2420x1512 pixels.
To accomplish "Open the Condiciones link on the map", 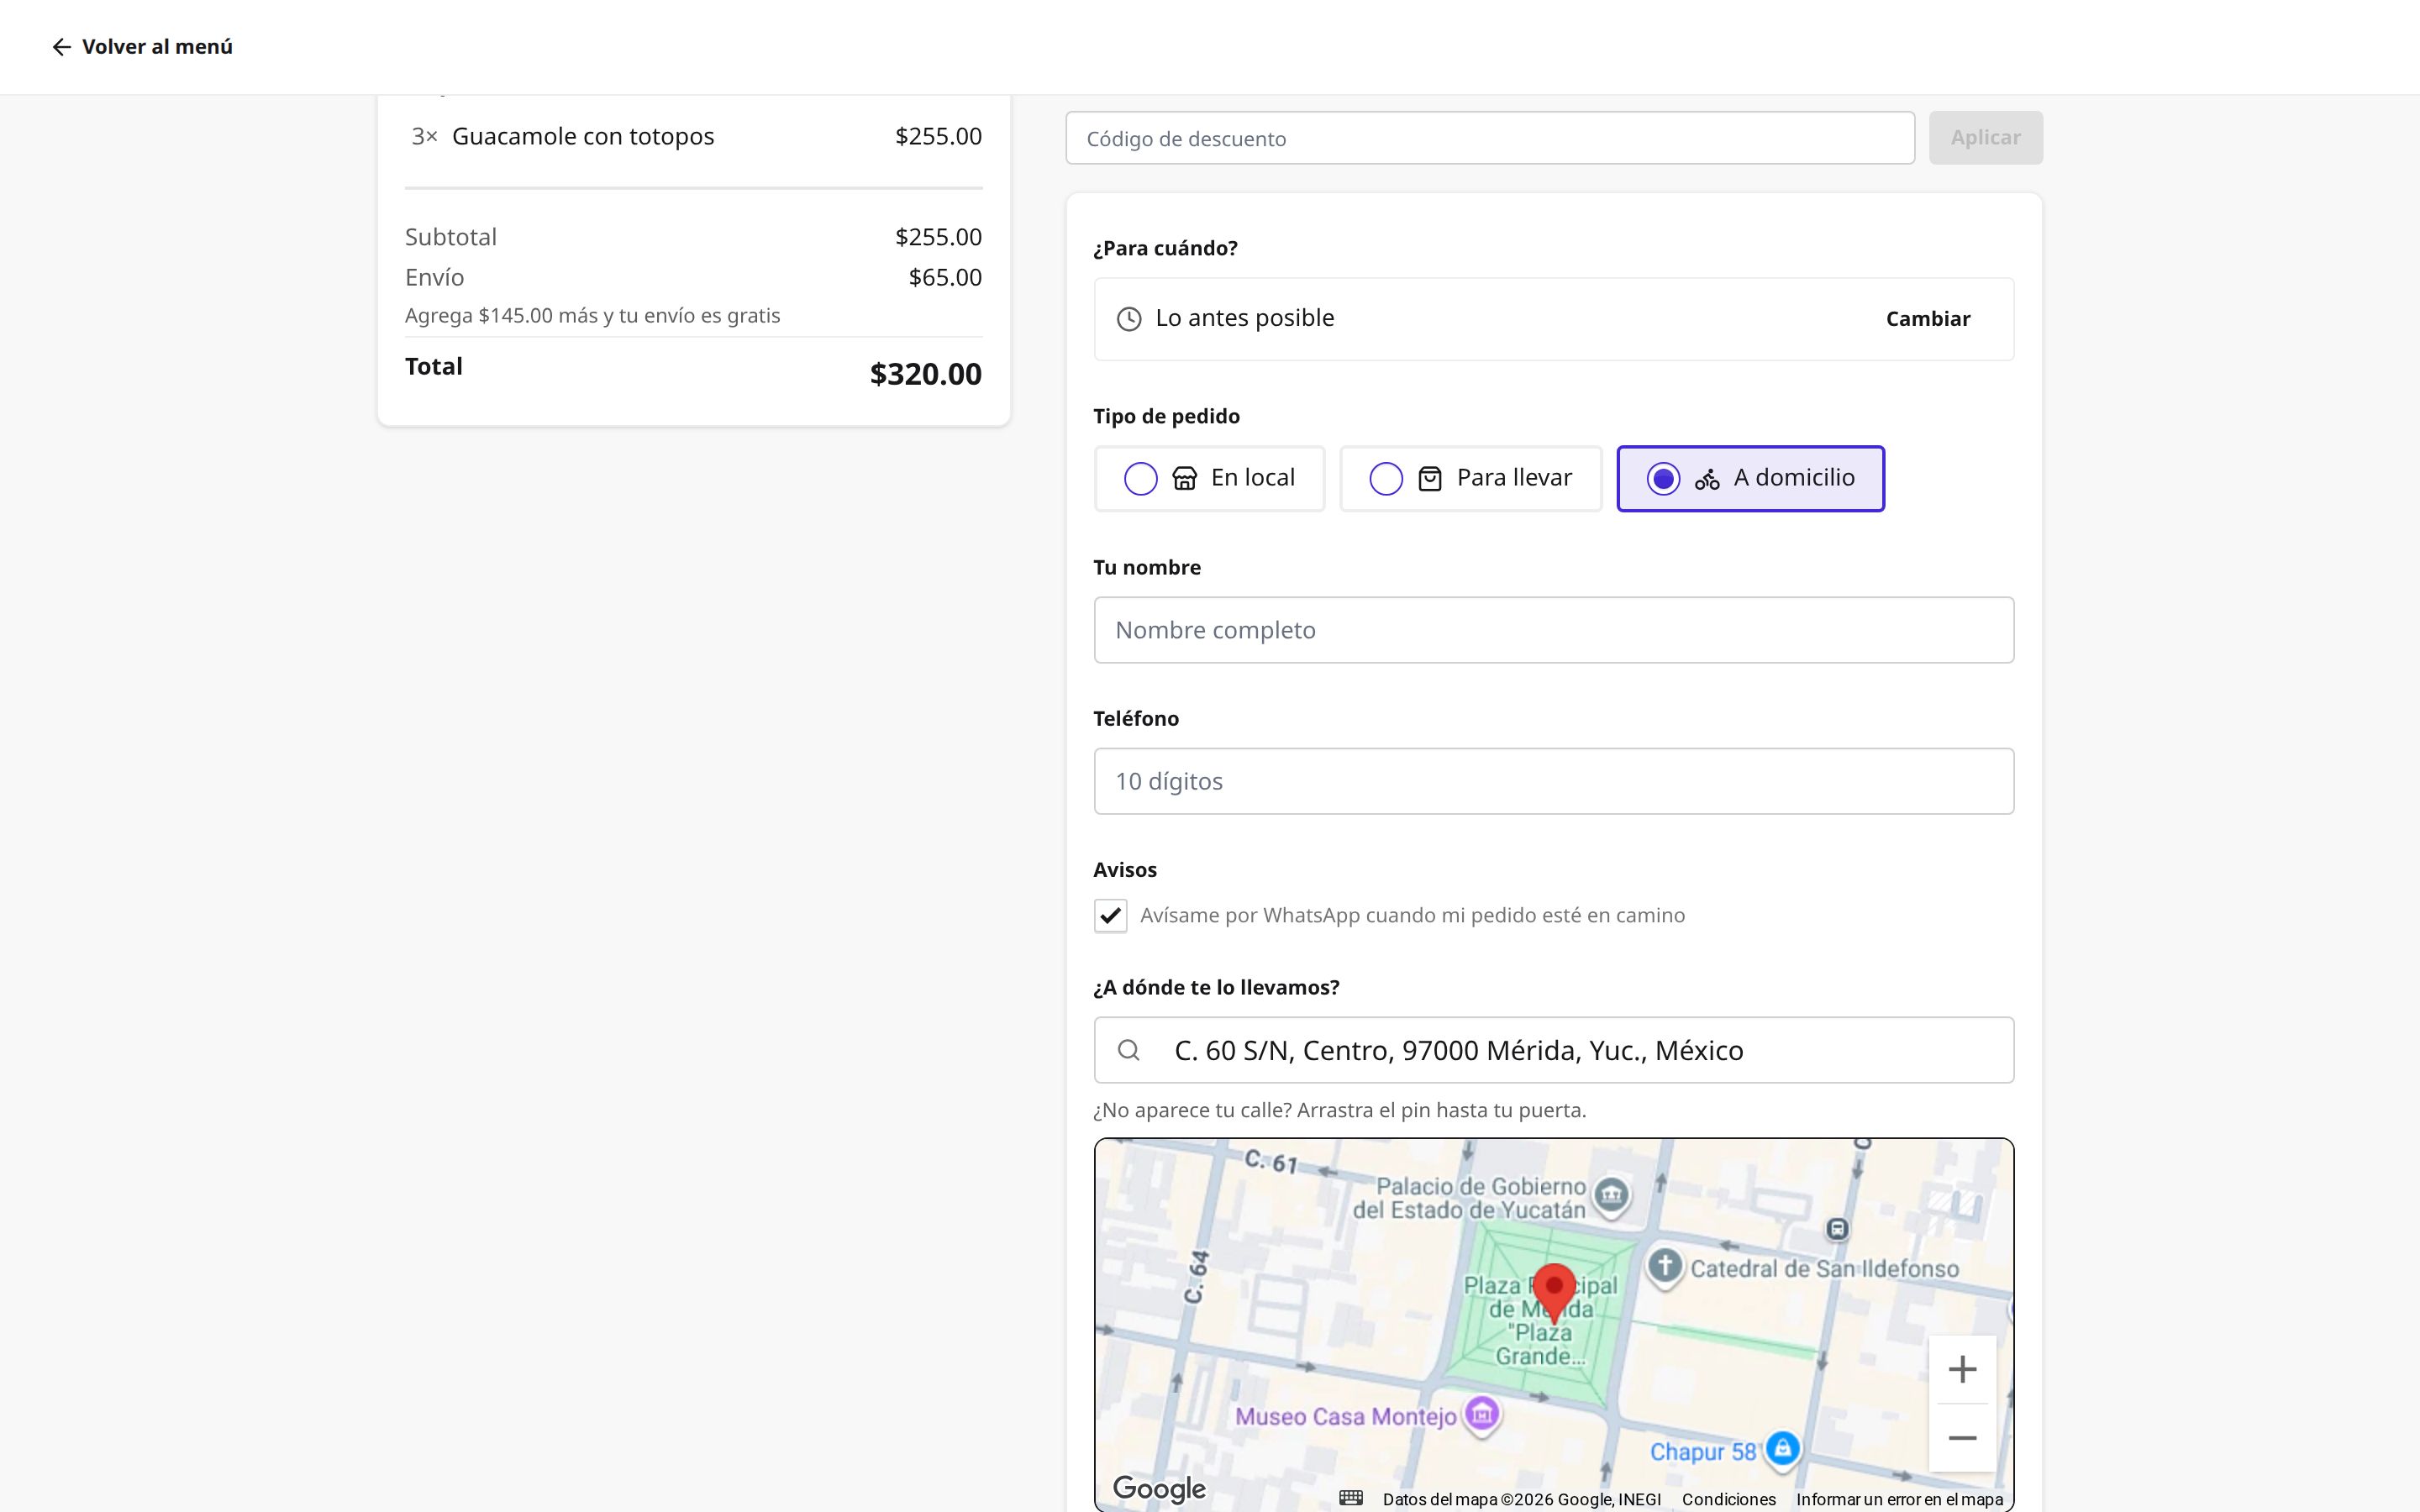I will pos(1729,1499).
